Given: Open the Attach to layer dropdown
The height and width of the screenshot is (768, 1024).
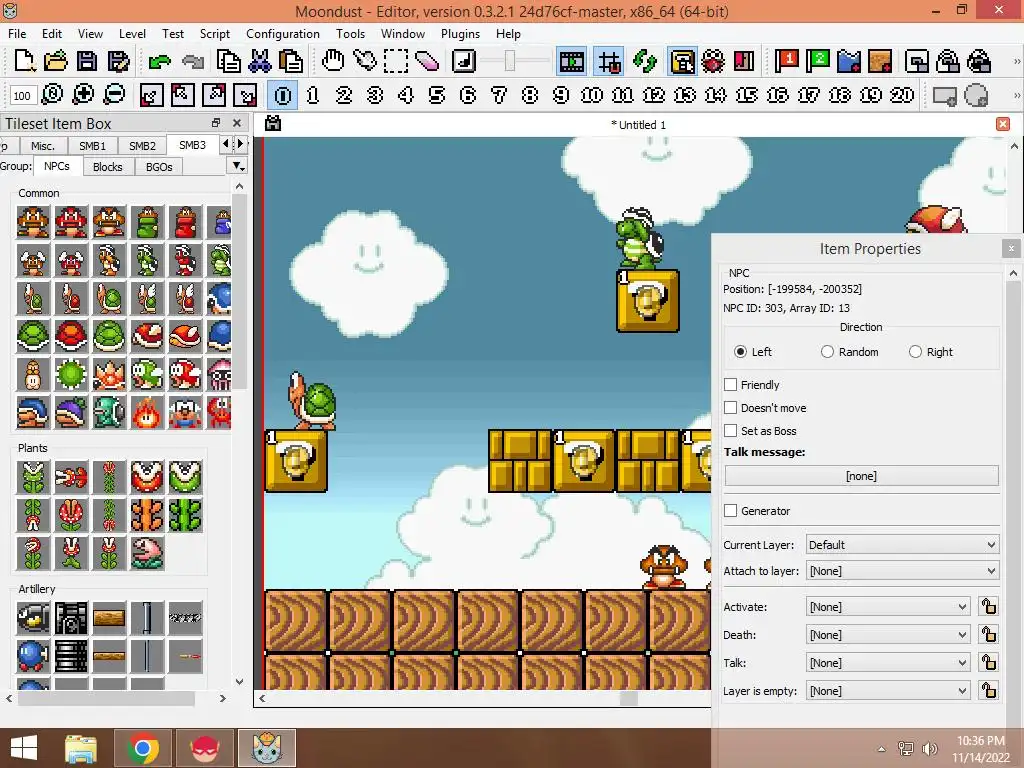Looking at the screenshot, I should (x=902, y=571).
